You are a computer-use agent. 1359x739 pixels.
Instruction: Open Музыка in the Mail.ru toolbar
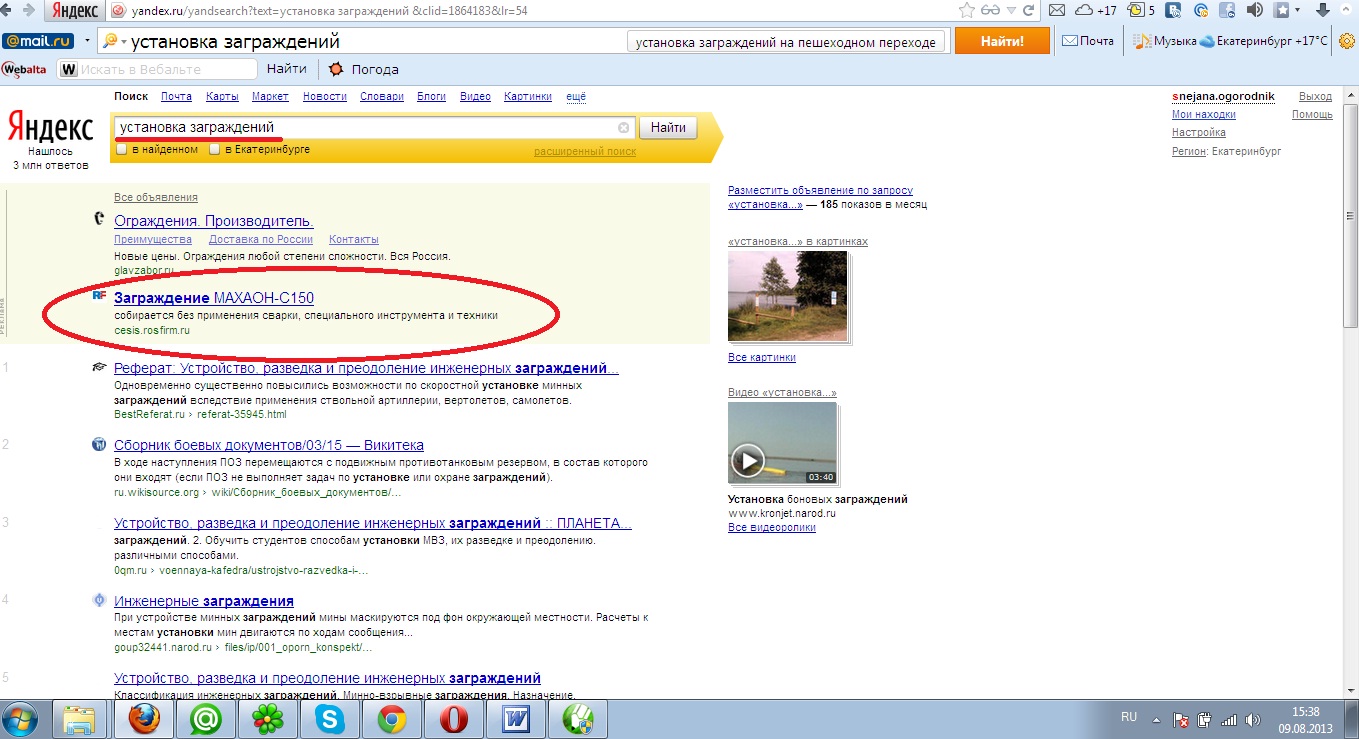[x=1165, y=41]
